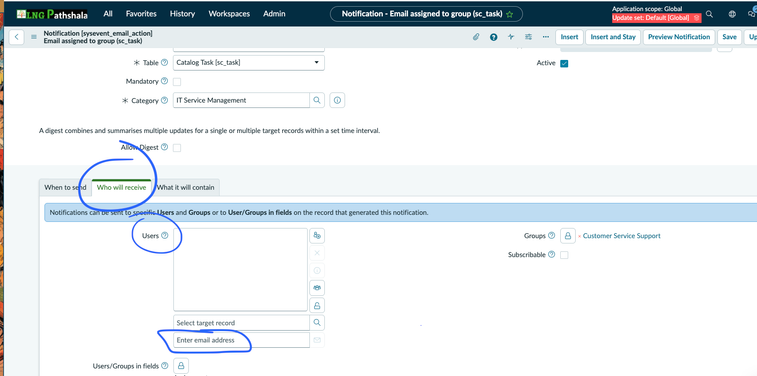
Task: Tick the Subscribable checkbox
Action: (564, 255)
